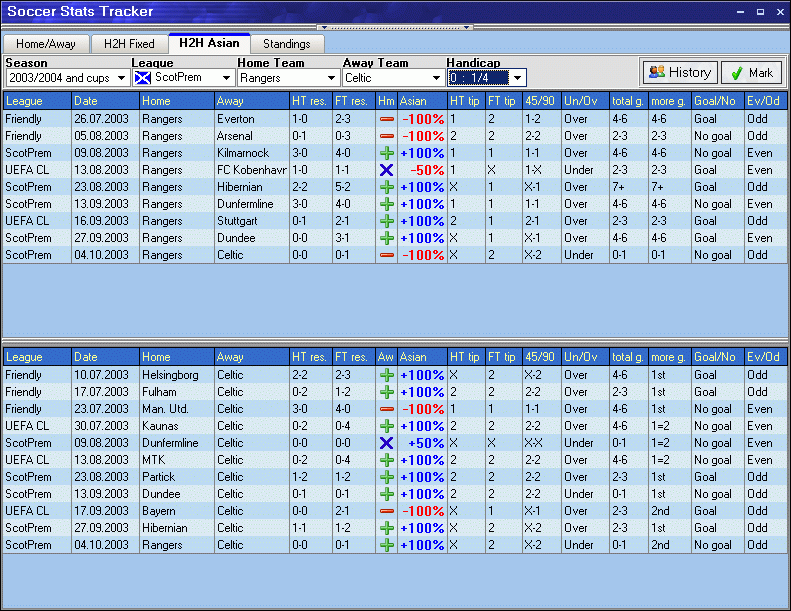
Task: Select the H2H Fixed tab
Action: tap(128, 44)
